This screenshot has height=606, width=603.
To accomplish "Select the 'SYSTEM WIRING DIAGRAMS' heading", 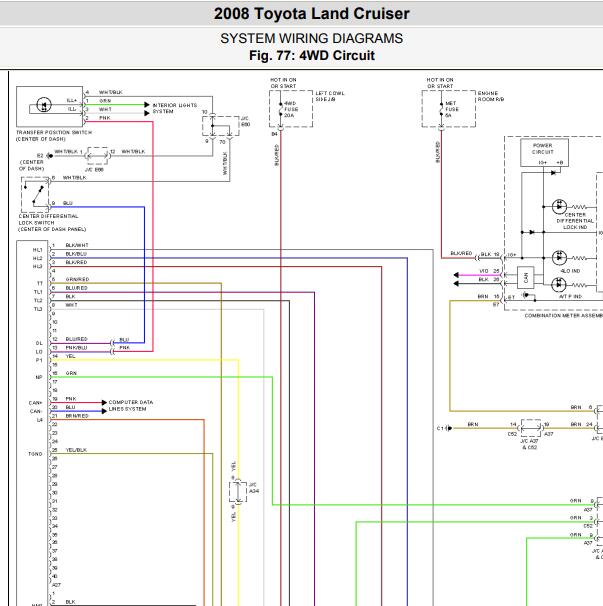I will [312, 38].
